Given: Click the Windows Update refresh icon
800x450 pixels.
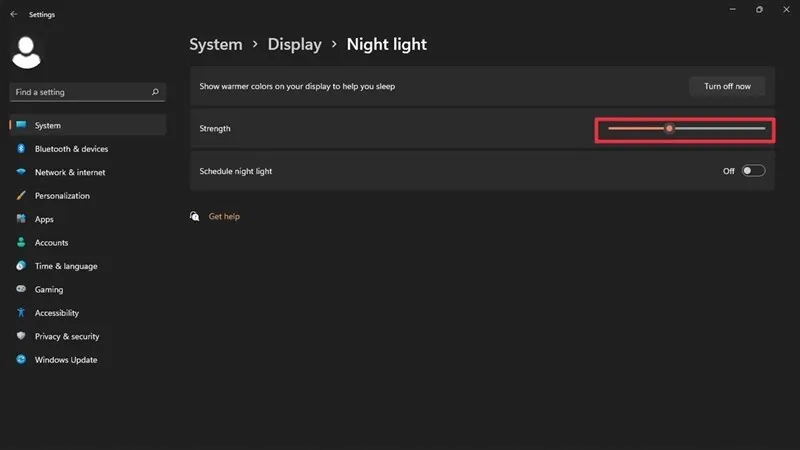Looking at the screenshot, I should [x=21, y=359].
